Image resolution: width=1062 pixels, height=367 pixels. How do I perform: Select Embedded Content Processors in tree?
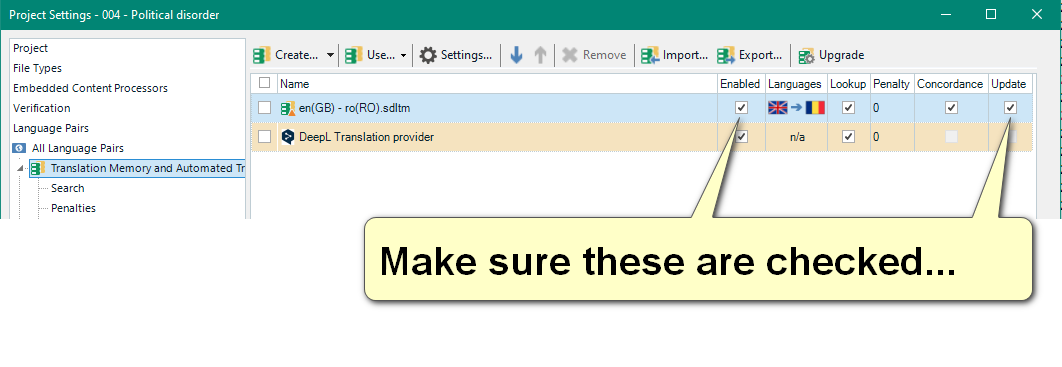(x=90, y=88)
